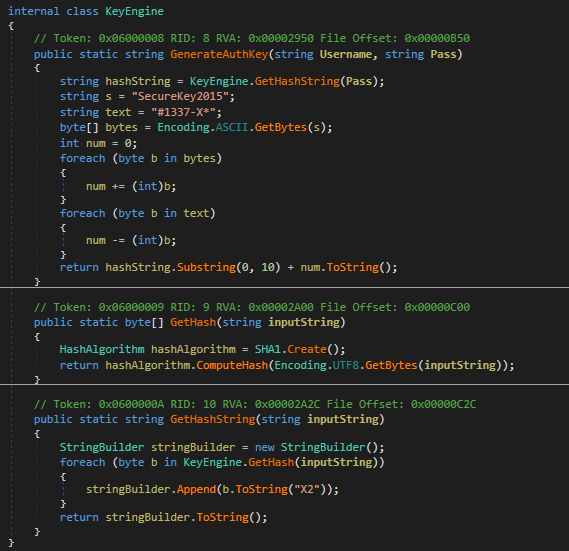Click the File Offset 0x00000B50 value
Viewport: 569px width, 551px height.
pyautogui.click(x=437, y=38)
